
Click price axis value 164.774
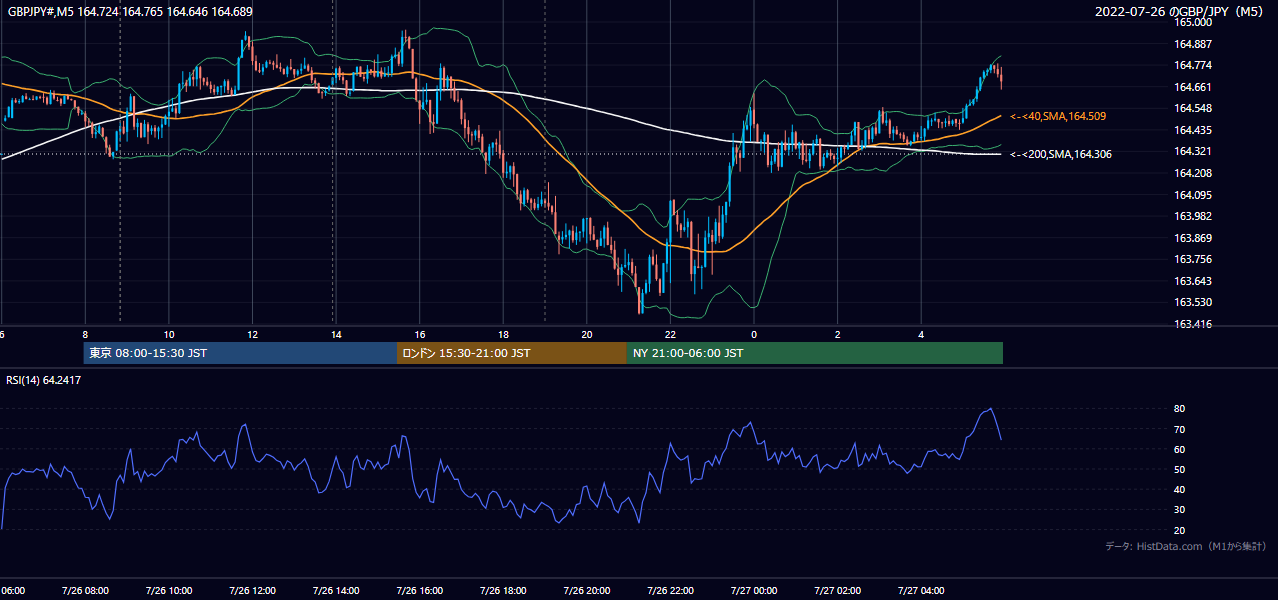coord(1193,65)
